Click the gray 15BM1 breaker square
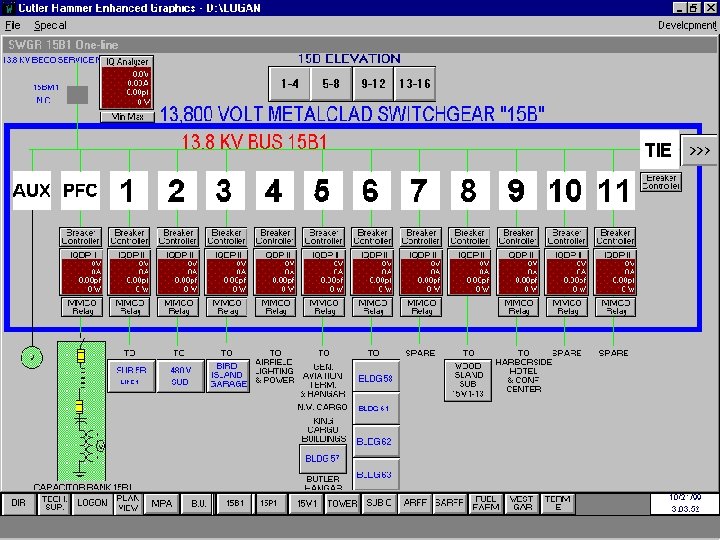This screenshot has height=540, width=720. 77,95
